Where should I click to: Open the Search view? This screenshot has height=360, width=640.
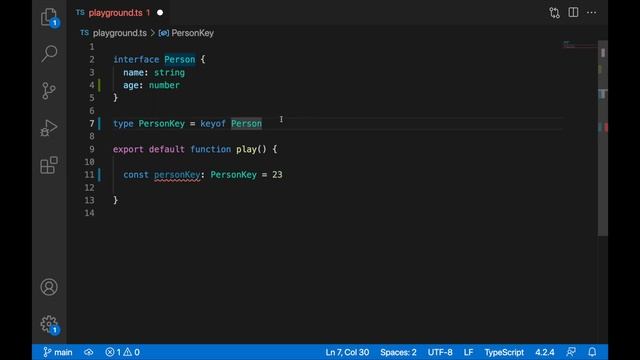(49, 53)
